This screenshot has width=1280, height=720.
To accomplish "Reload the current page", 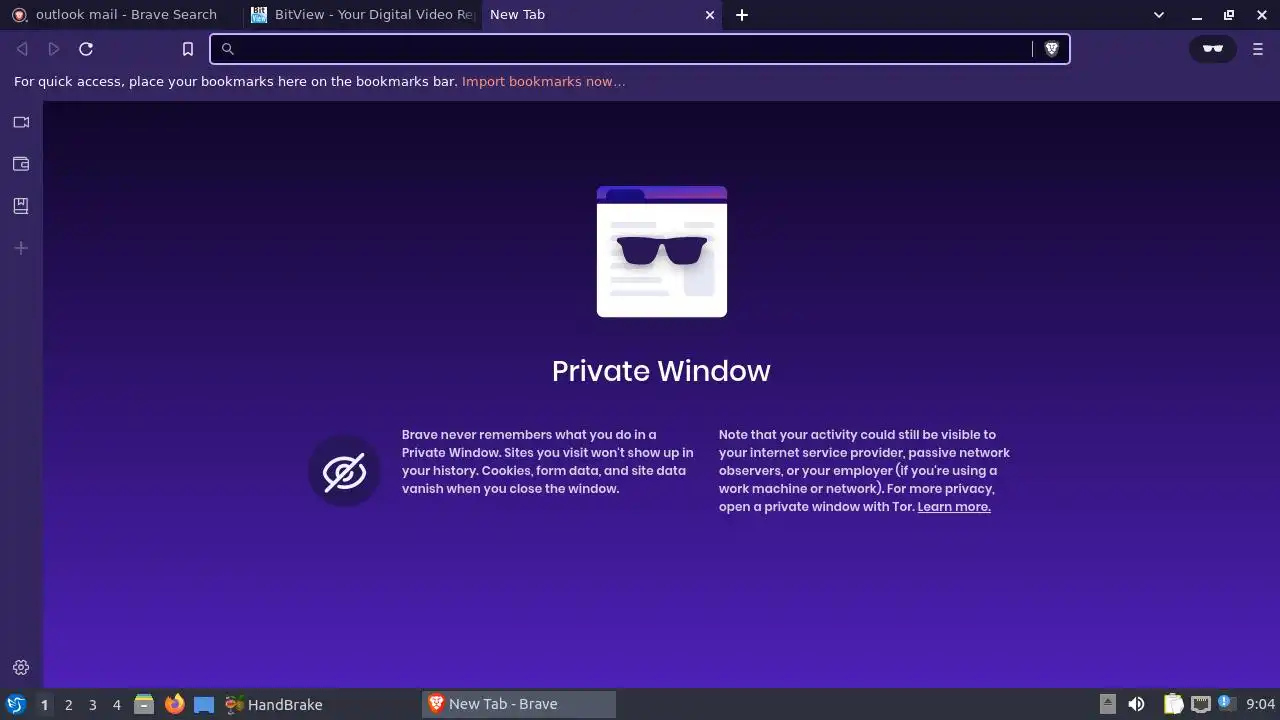I will tap(86, 49).
